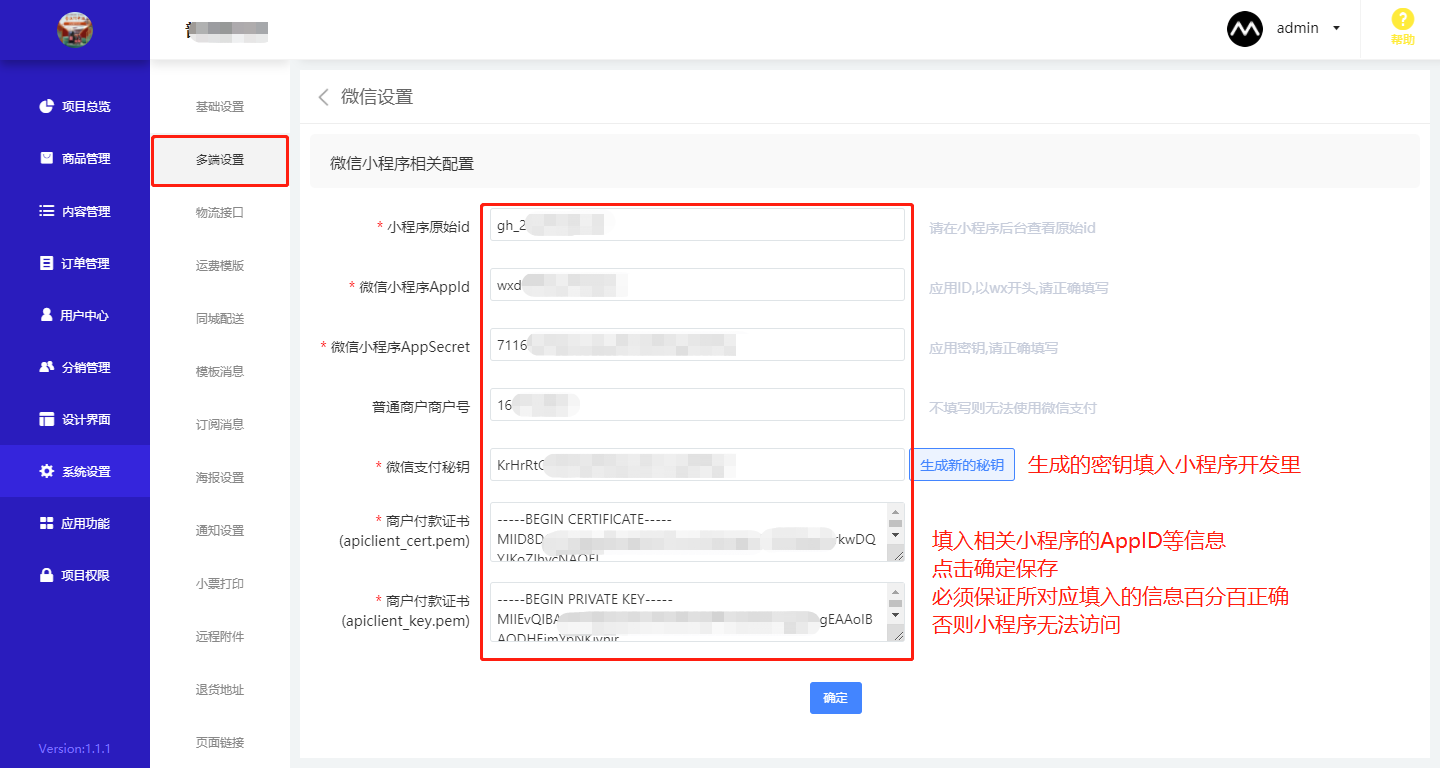Click the project logo avatar at top left
Image resolution: width=1440 pixels, height=768 pixels.
pyautogui.click(x=75, y=29)
